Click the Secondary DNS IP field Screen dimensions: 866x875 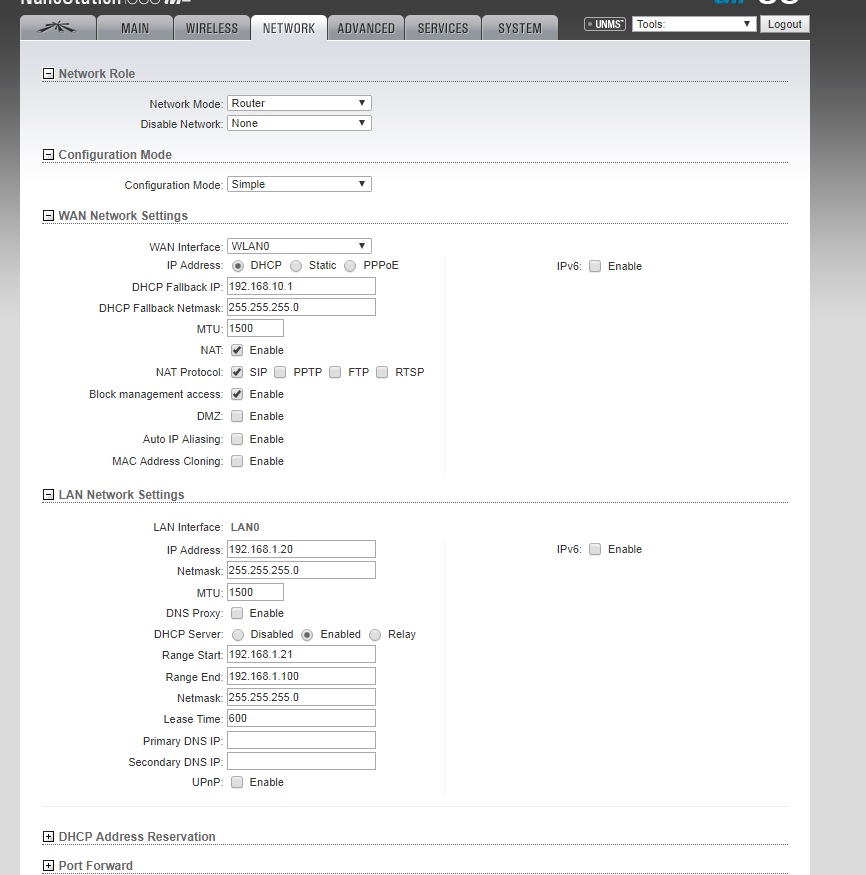pos(301,761)
